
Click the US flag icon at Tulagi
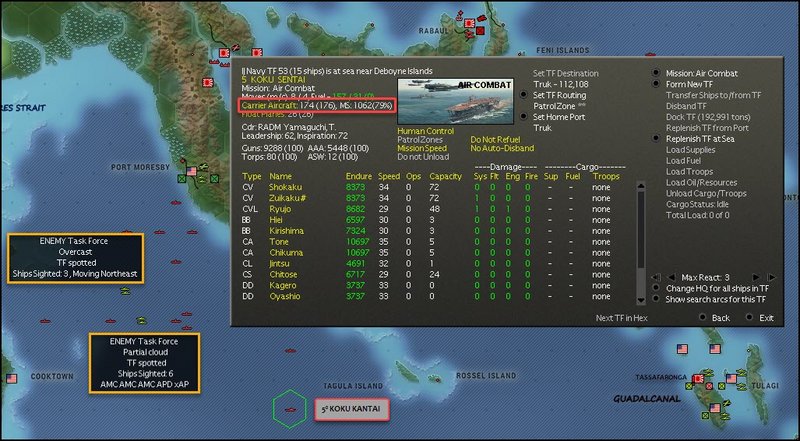pos(731,379)
